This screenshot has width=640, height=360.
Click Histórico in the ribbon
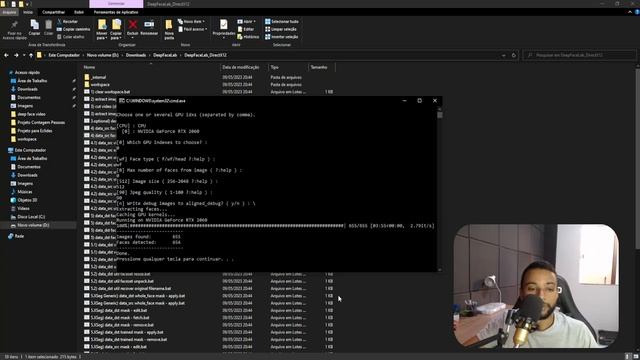(248, 37)
